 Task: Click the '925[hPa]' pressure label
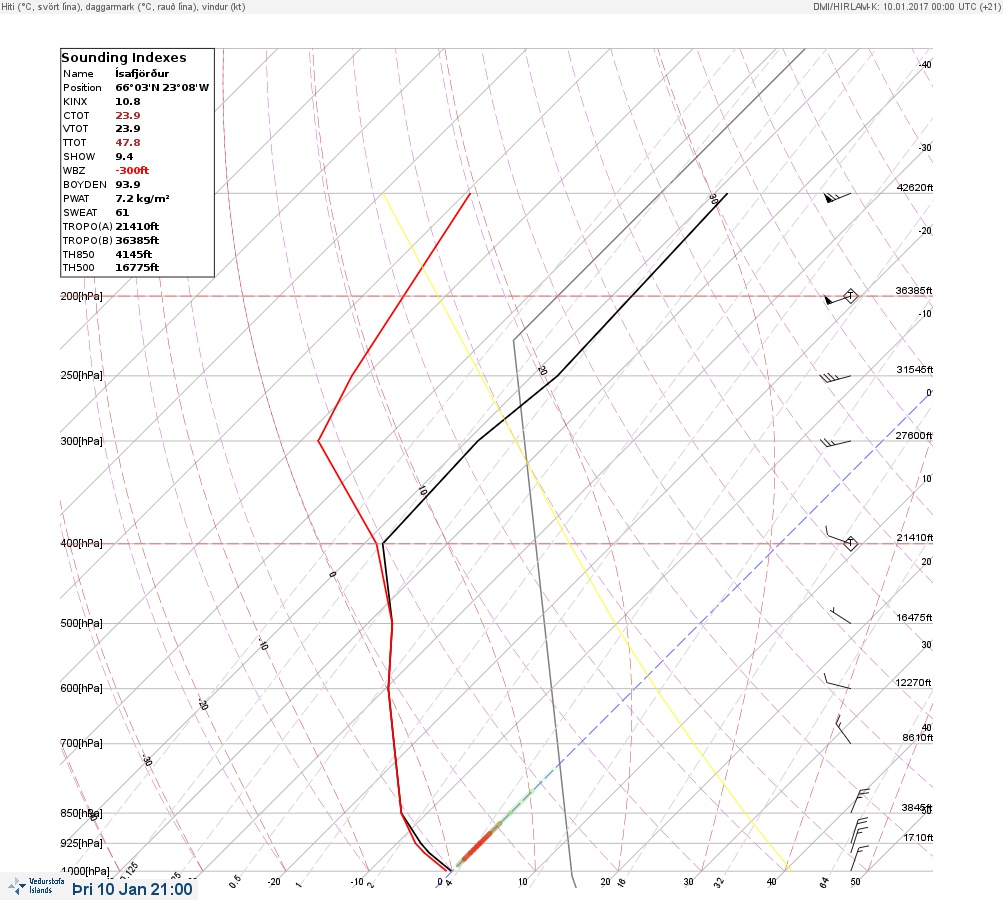click(81, 843)
